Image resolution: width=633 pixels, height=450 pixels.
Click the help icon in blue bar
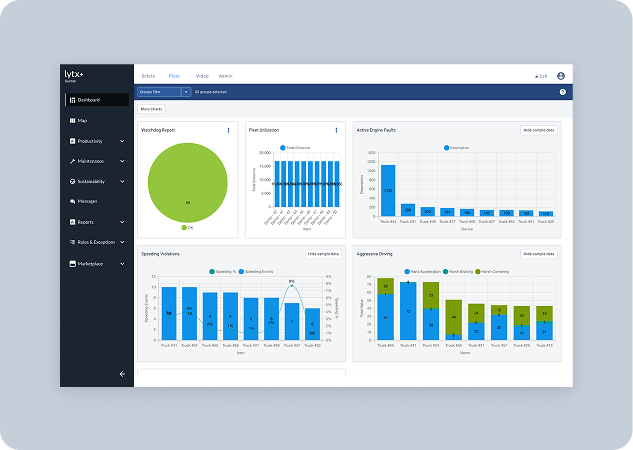tap(562, 92)
